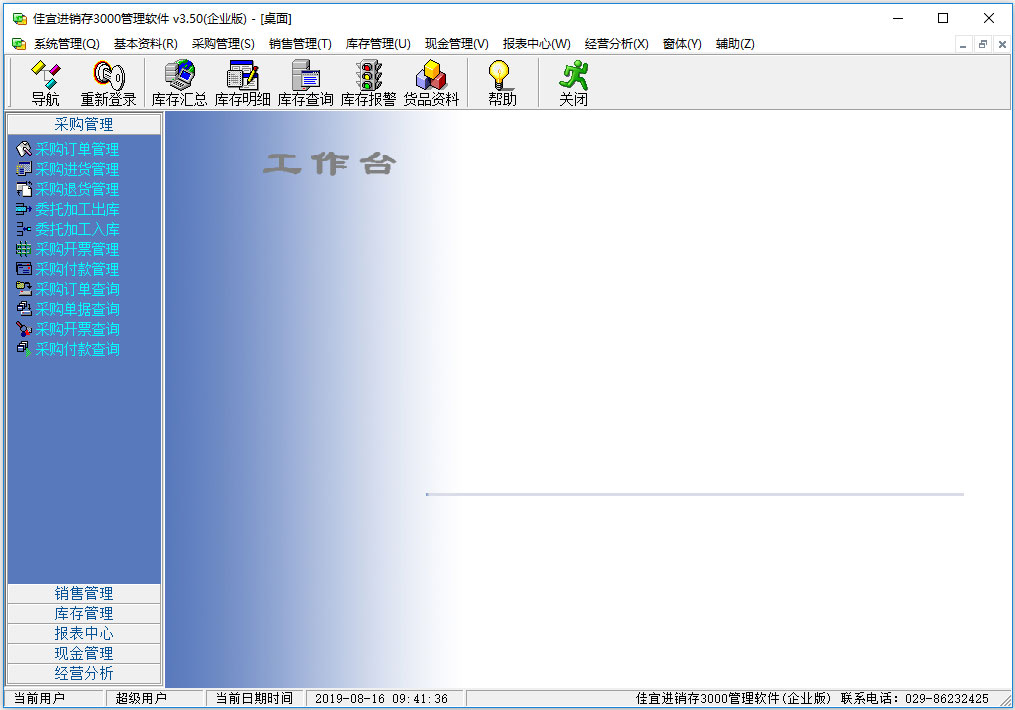Click the application icon in title bar
Viewport: 1015px width, 710px height.
click(20, 19)
